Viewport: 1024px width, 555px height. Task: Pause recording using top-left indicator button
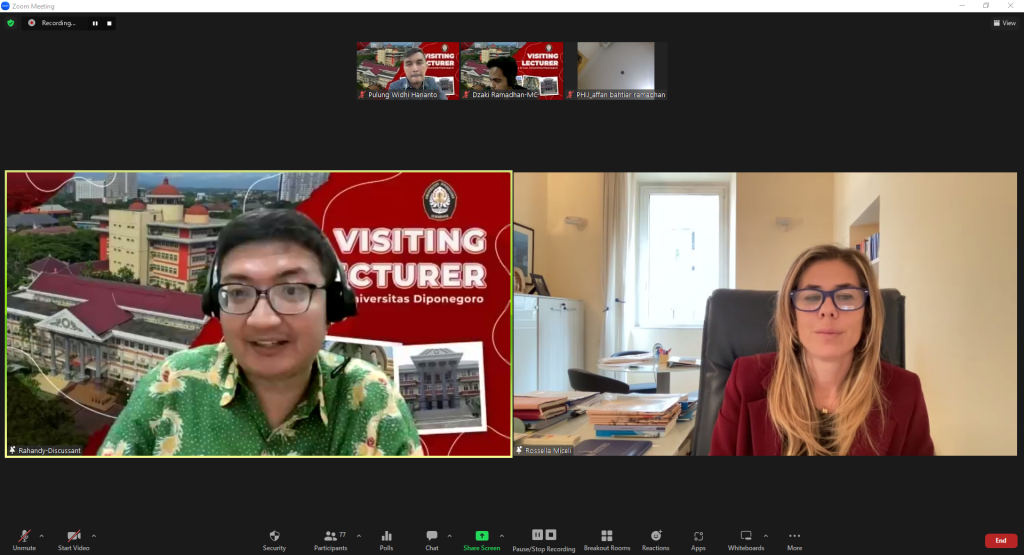tap(95, 24)
